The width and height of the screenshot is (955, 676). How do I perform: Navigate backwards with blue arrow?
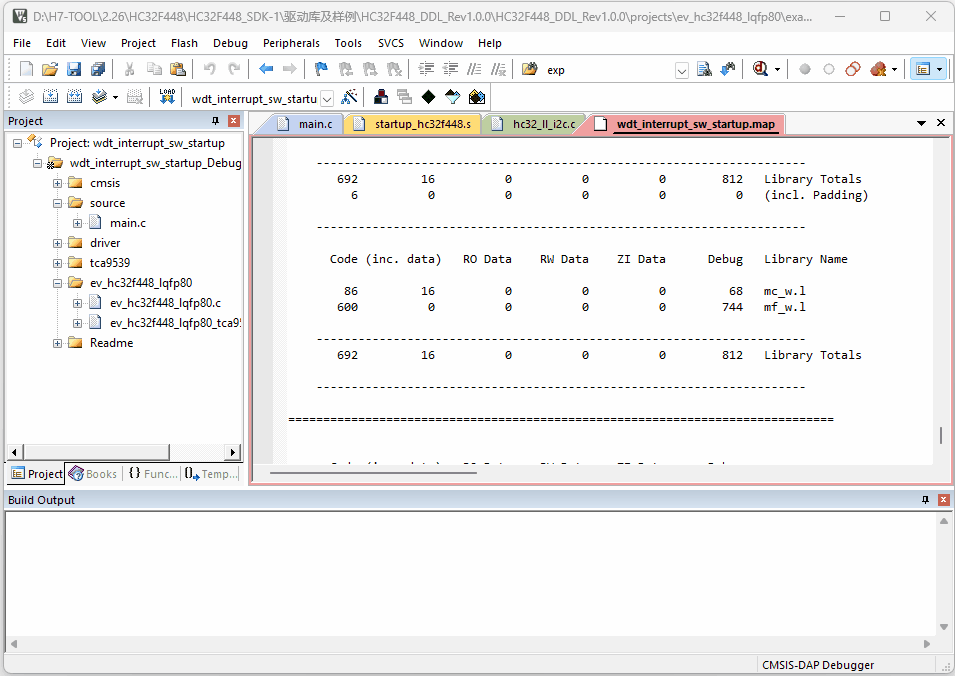(x=266, y=69)
